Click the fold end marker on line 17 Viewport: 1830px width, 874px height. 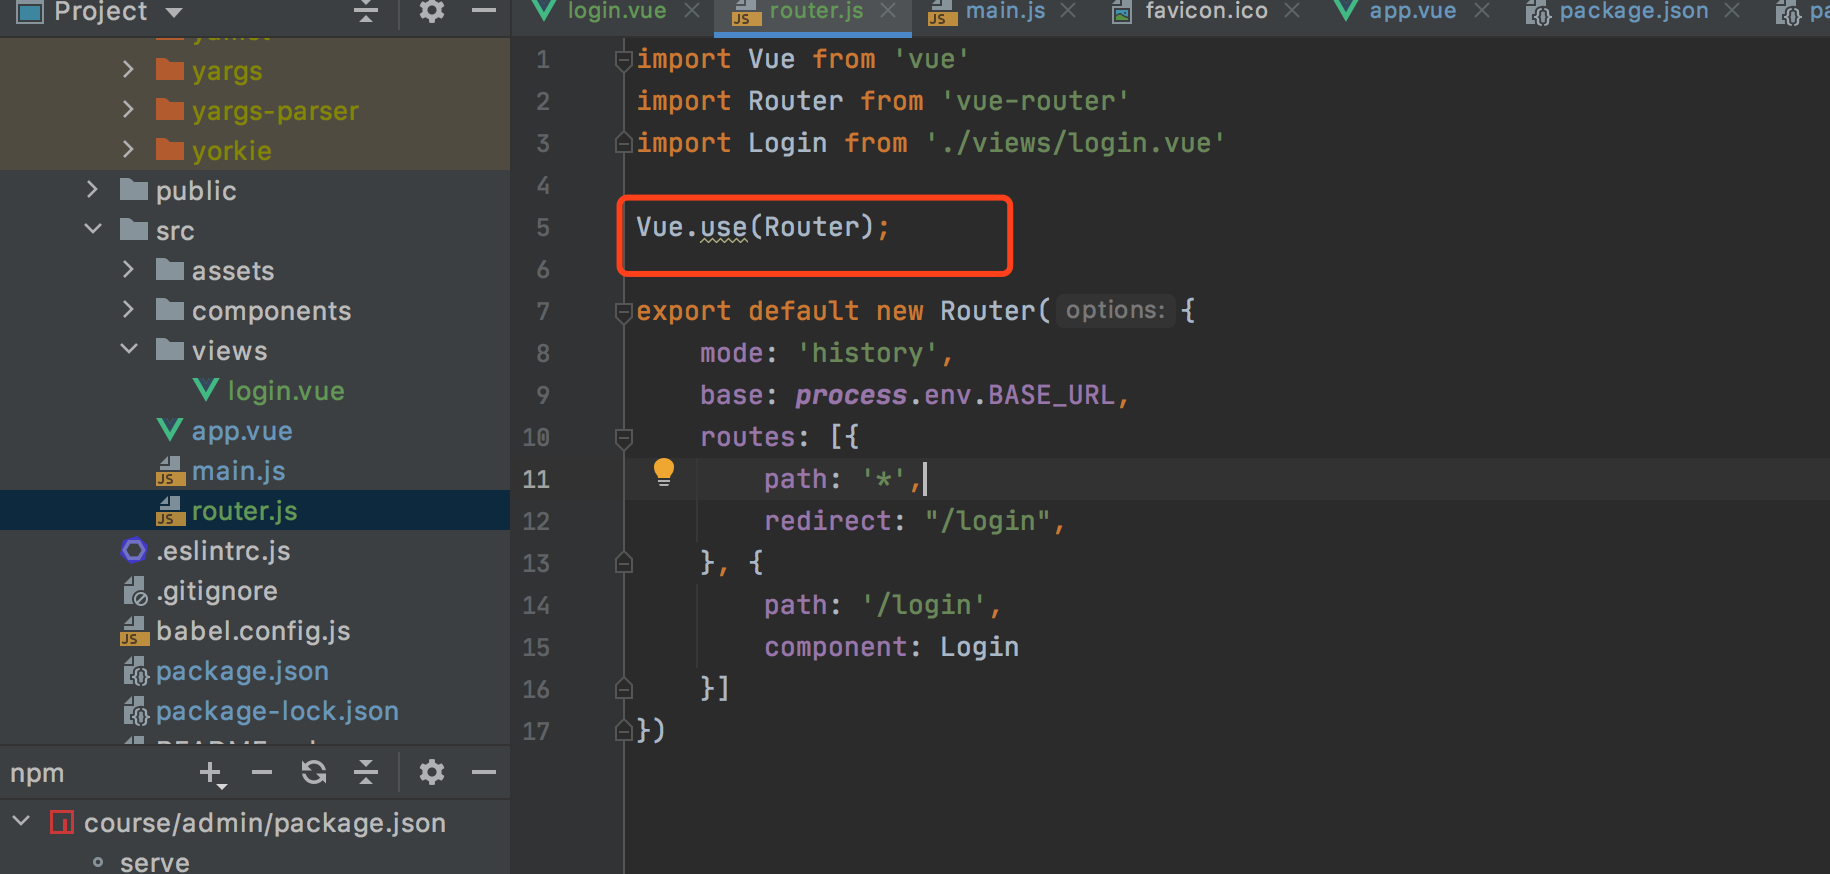coord(624,731)
